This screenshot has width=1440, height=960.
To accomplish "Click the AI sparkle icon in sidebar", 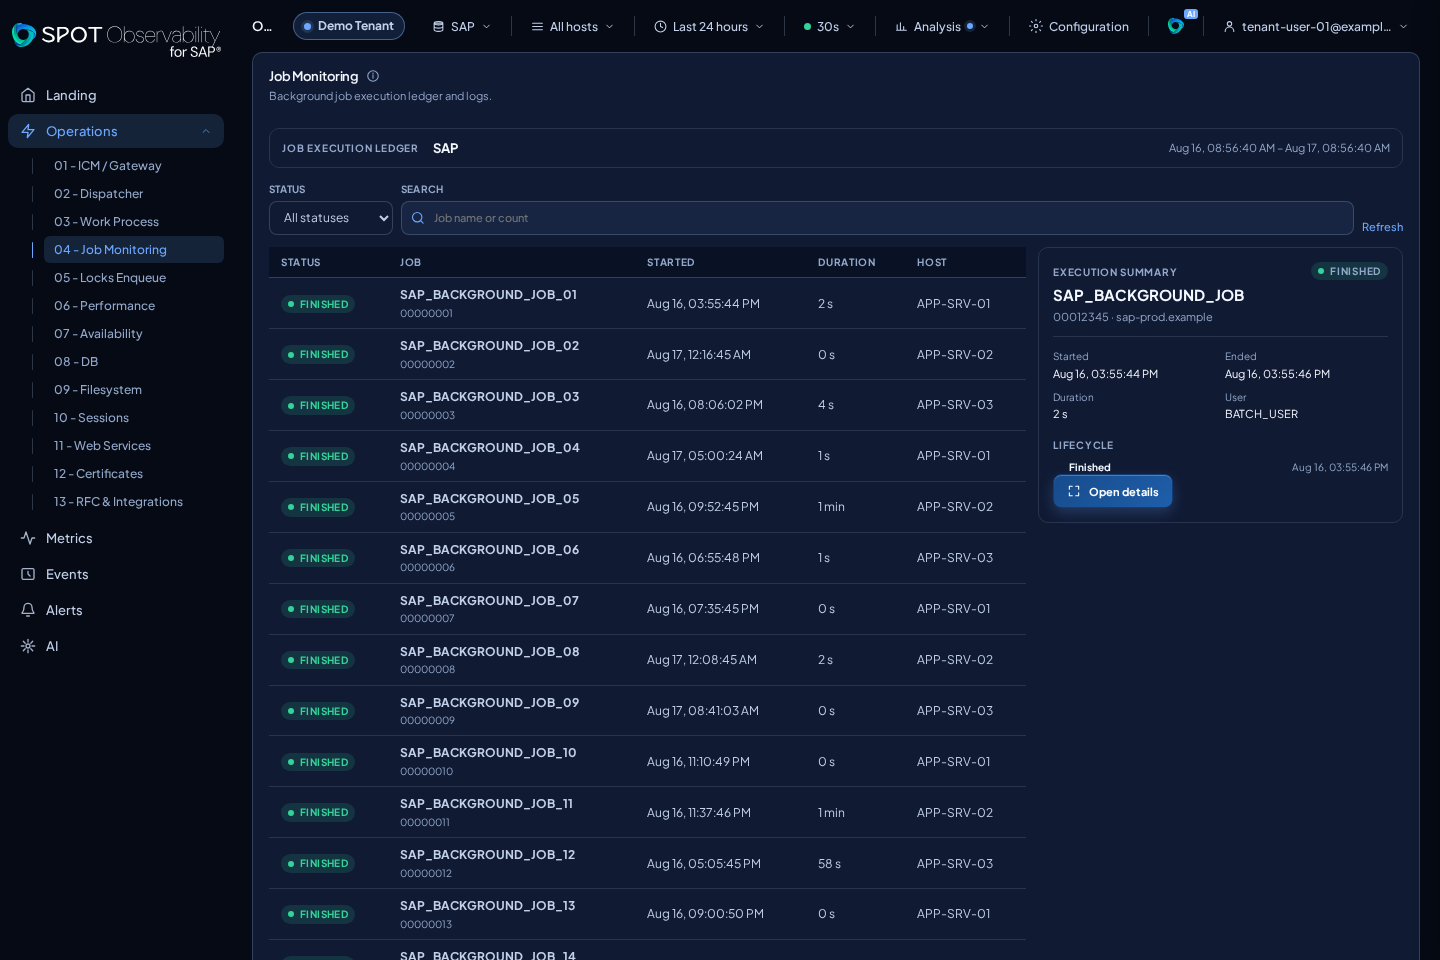I will point(28,646).
